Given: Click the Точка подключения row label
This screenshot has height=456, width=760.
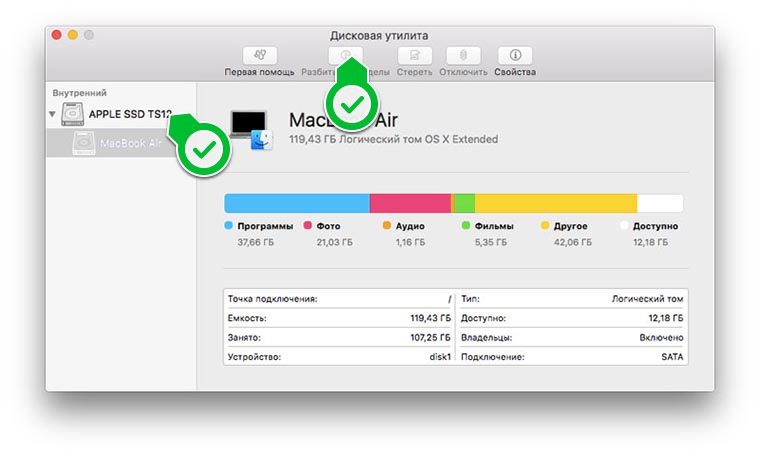Looking at the screenshot, I should tap(272, 299).
